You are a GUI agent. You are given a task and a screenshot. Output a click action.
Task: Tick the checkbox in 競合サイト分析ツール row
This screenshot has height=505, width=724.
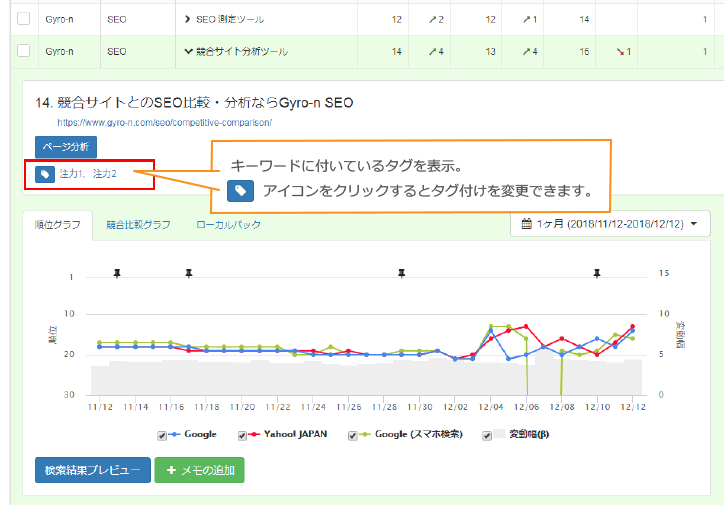tap(24, 51)
